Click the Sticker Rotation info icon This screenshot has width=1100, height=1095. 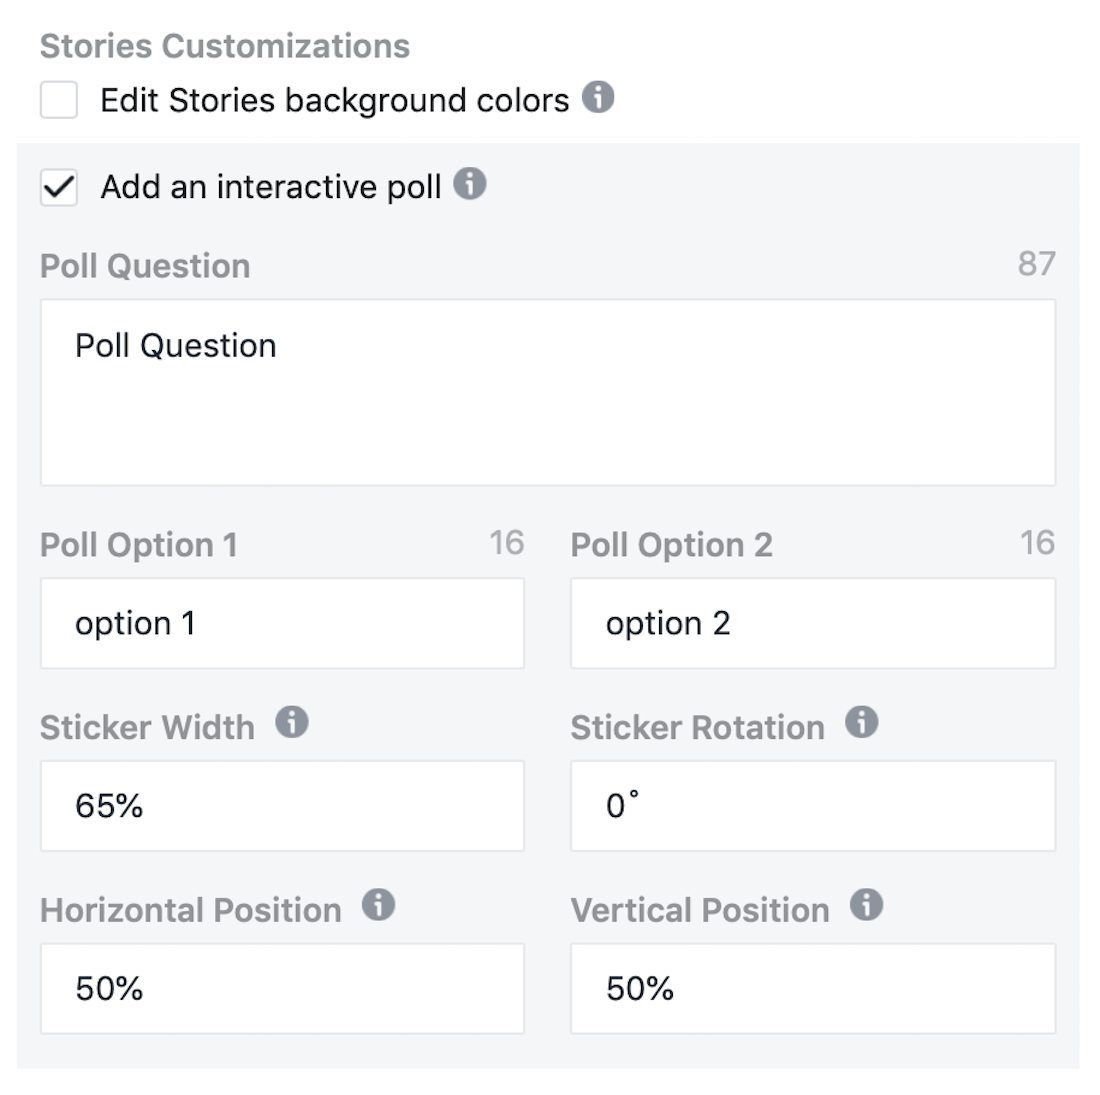point(861,722)
